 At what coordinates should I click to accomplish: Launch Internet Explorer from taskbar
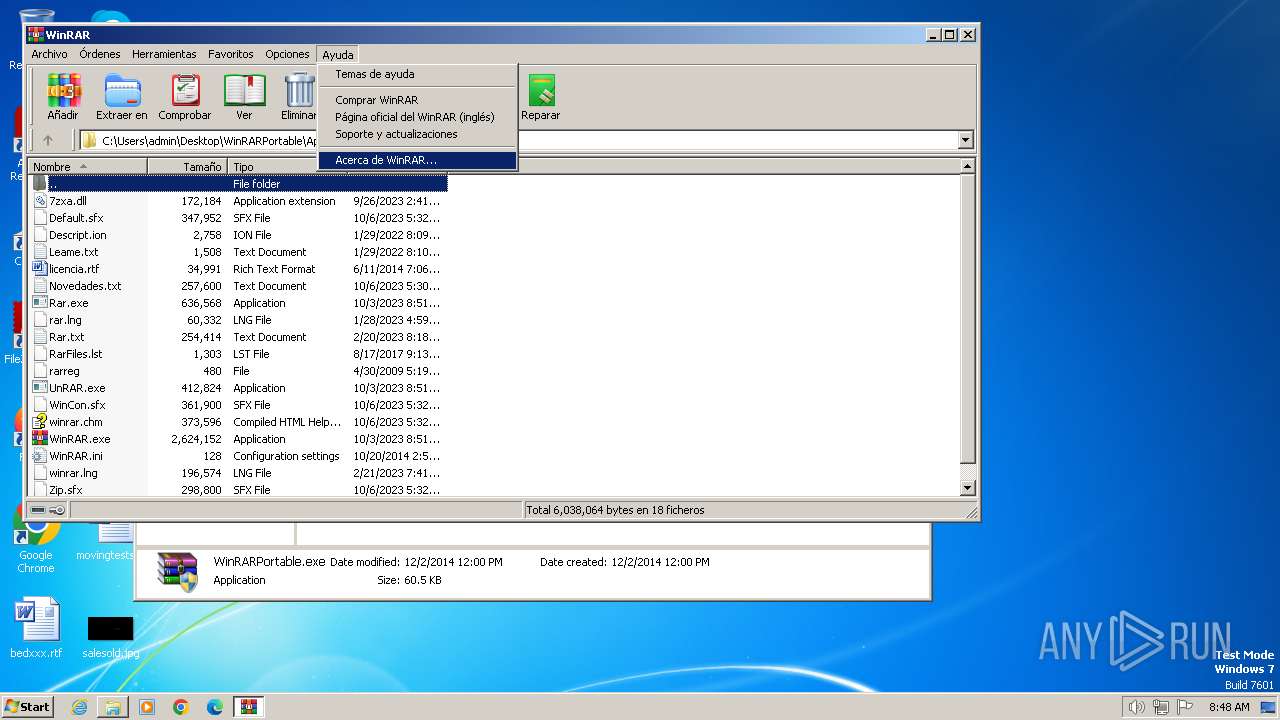click(79, 707)
